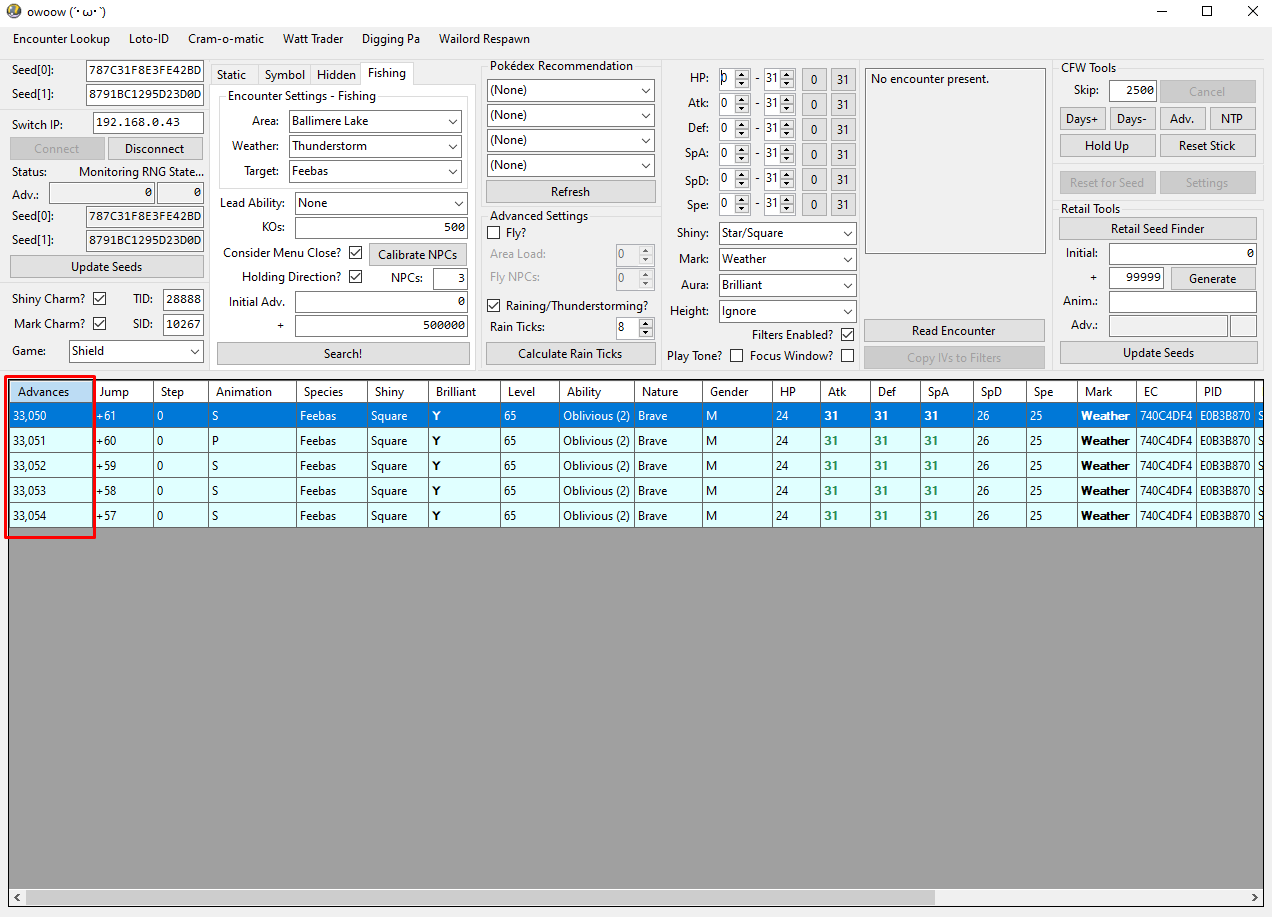
Task: Open the Height filter dropdown
Action: point(787,311)
